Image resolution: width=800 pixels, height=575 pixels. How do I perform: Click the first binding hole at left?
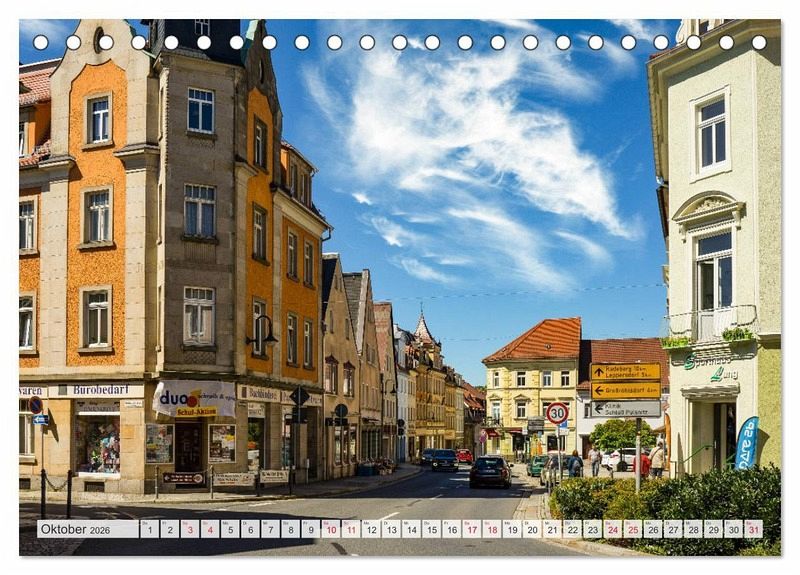[x=40, y=42]
